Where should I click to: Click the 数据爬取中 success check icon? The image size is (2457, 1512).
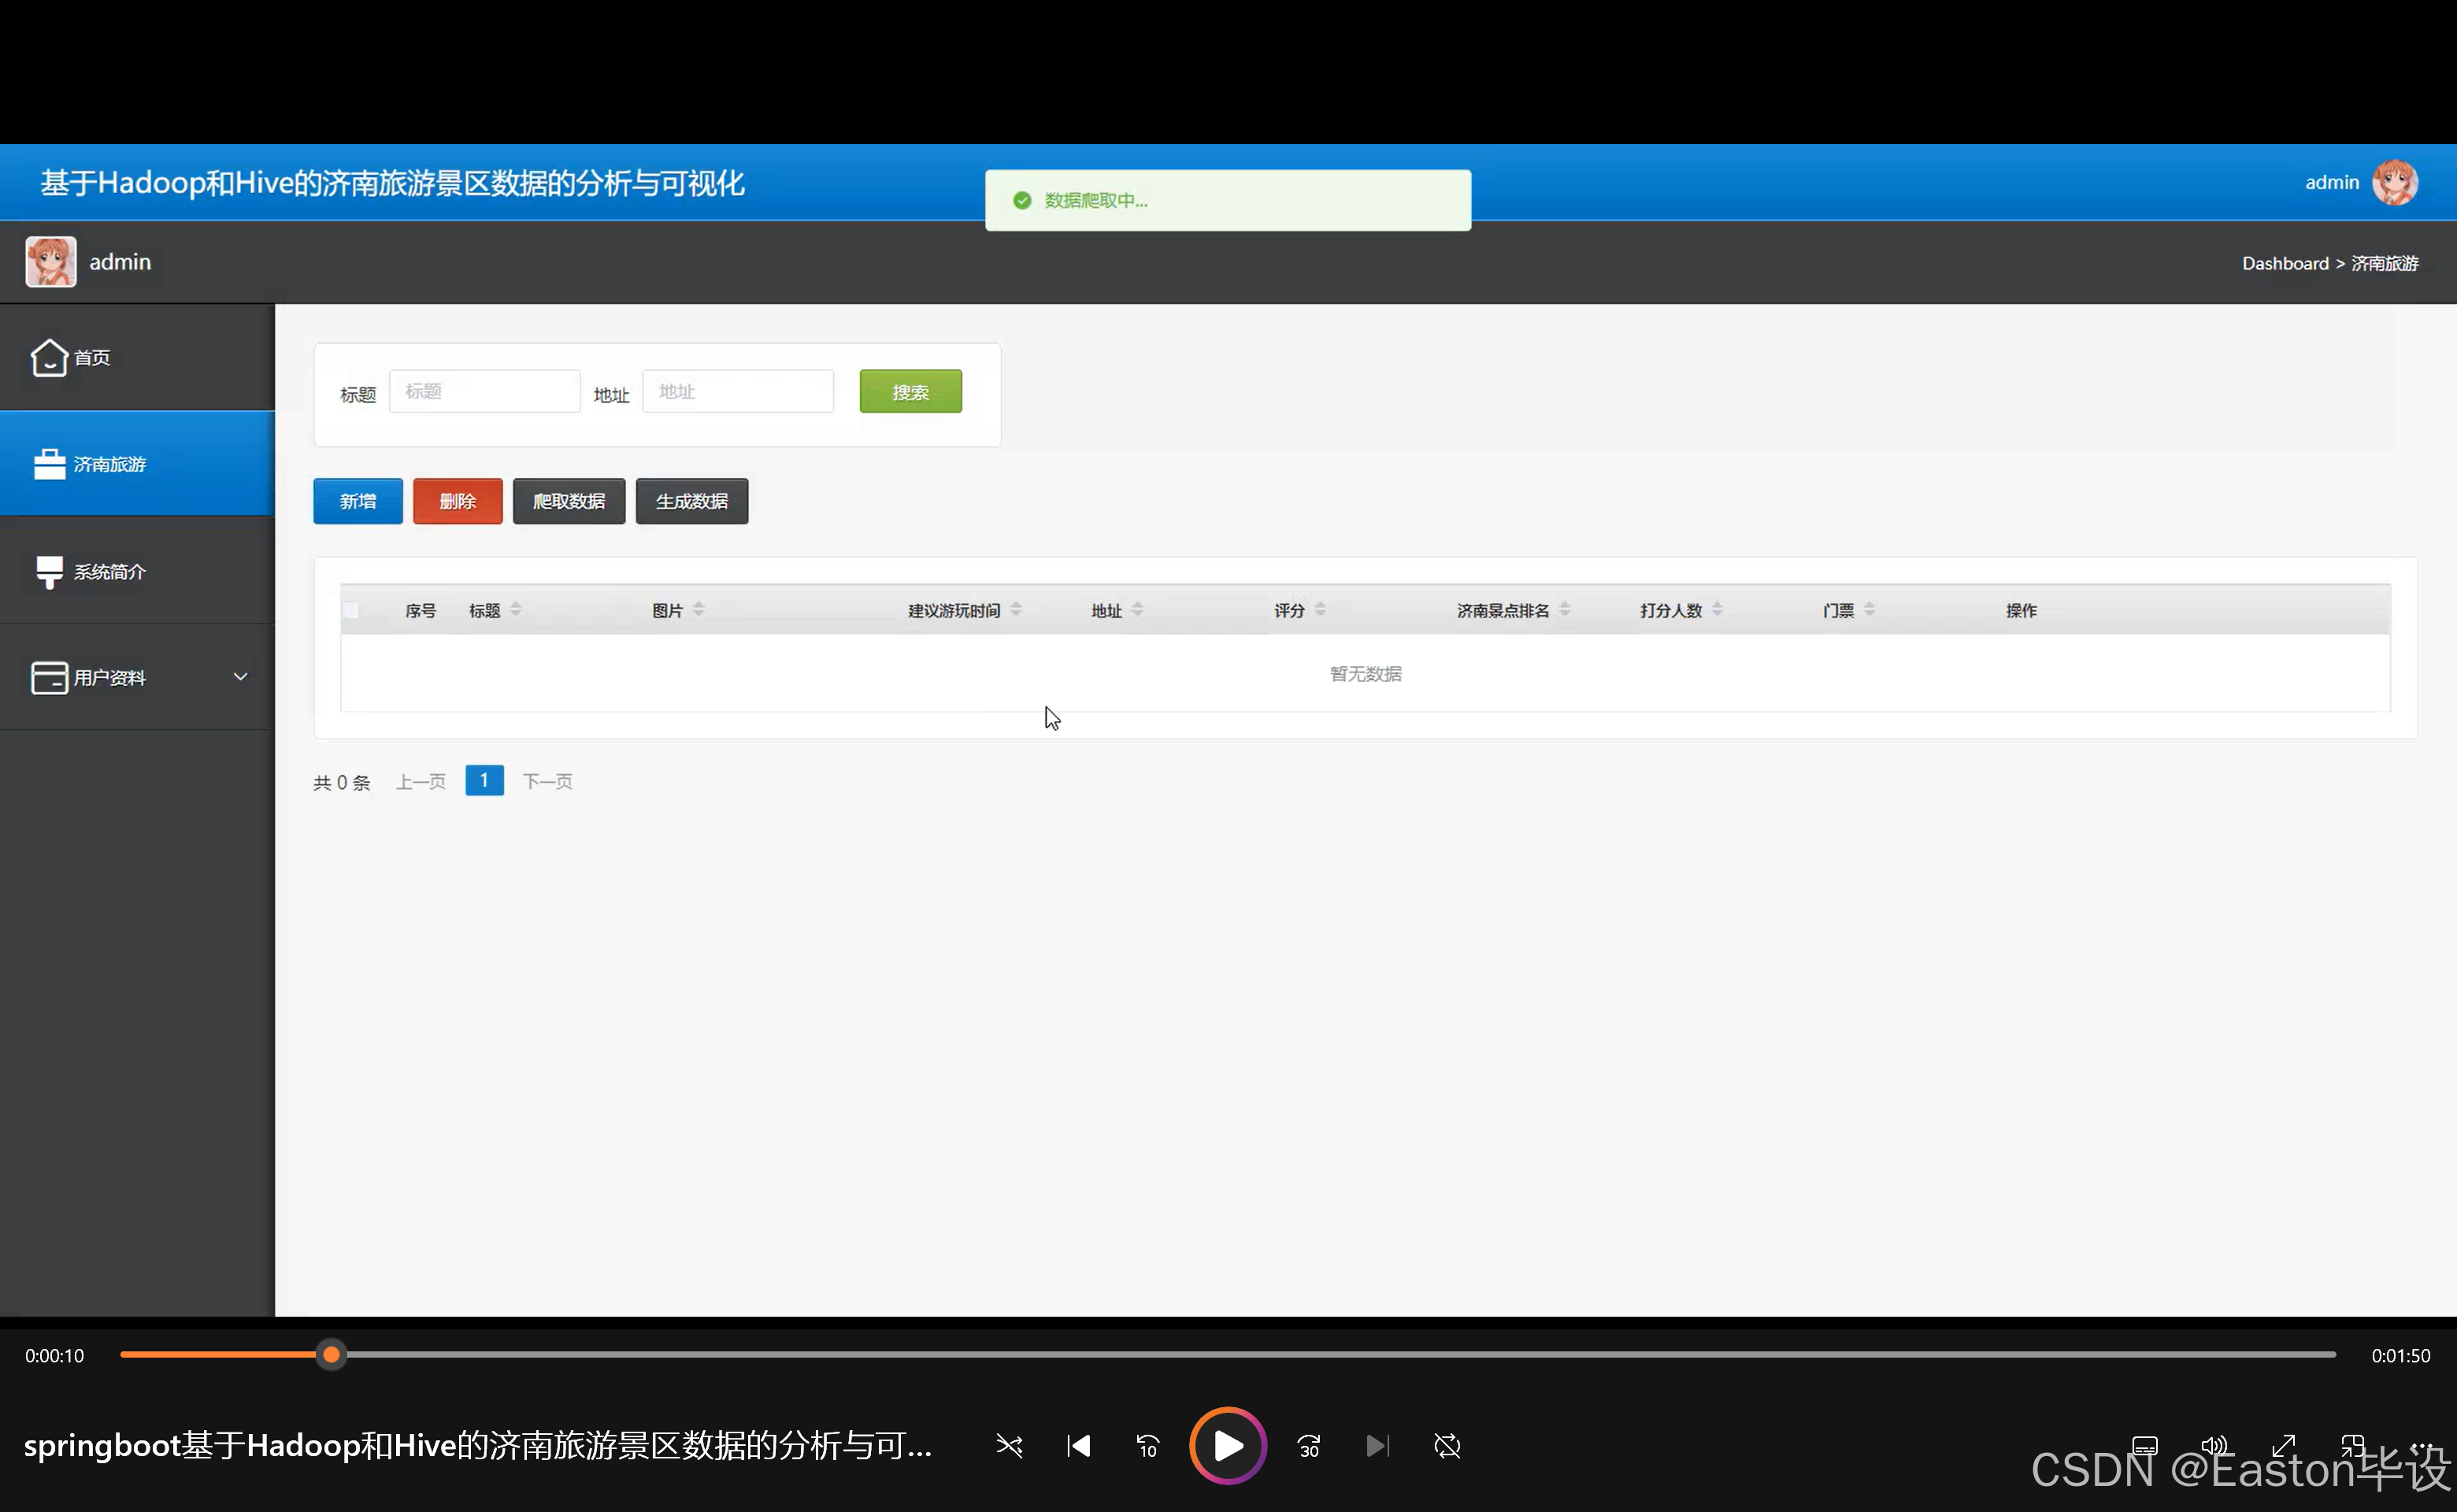[x=1022, y=200]
